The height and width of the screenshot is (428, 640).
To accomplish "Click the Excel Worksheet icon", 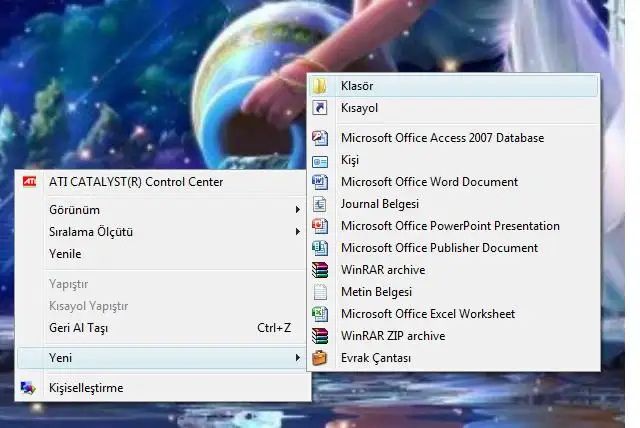I will click(x=320, y=314).
